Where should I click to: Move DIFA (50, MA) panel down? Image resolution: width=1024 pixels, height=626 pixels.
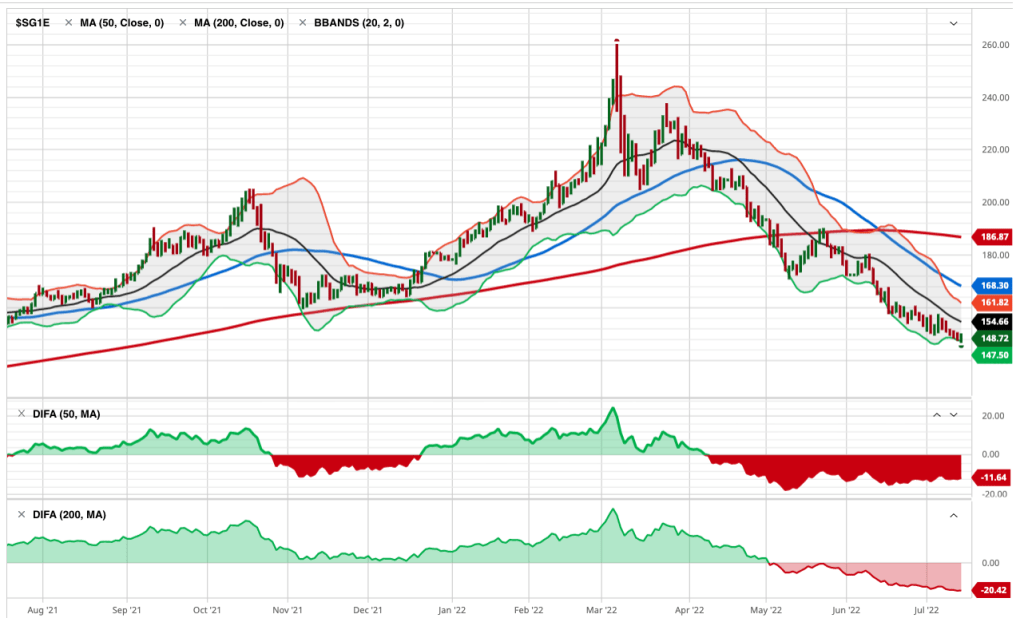coord(953,414)
